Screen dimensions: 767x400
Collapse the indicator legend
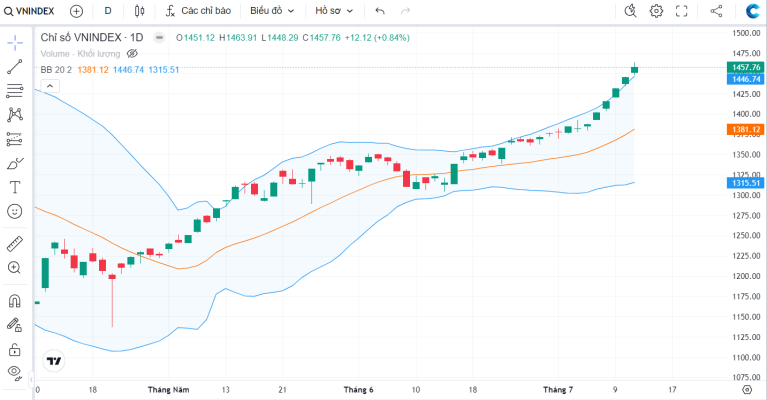50,86
